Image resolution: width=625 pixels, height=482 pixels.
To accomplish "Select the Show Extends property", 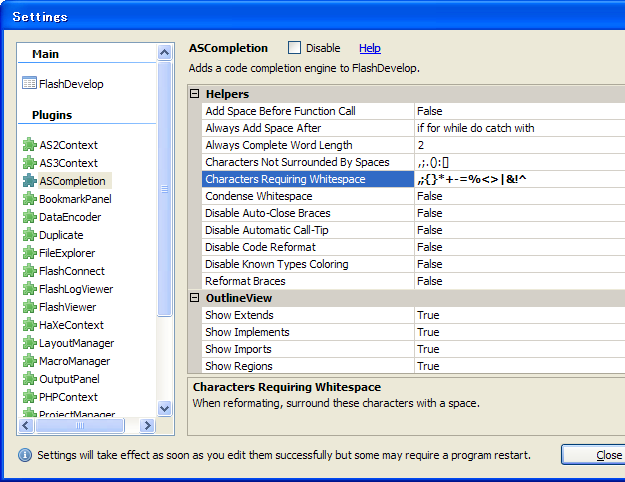I will coord(308,315).
